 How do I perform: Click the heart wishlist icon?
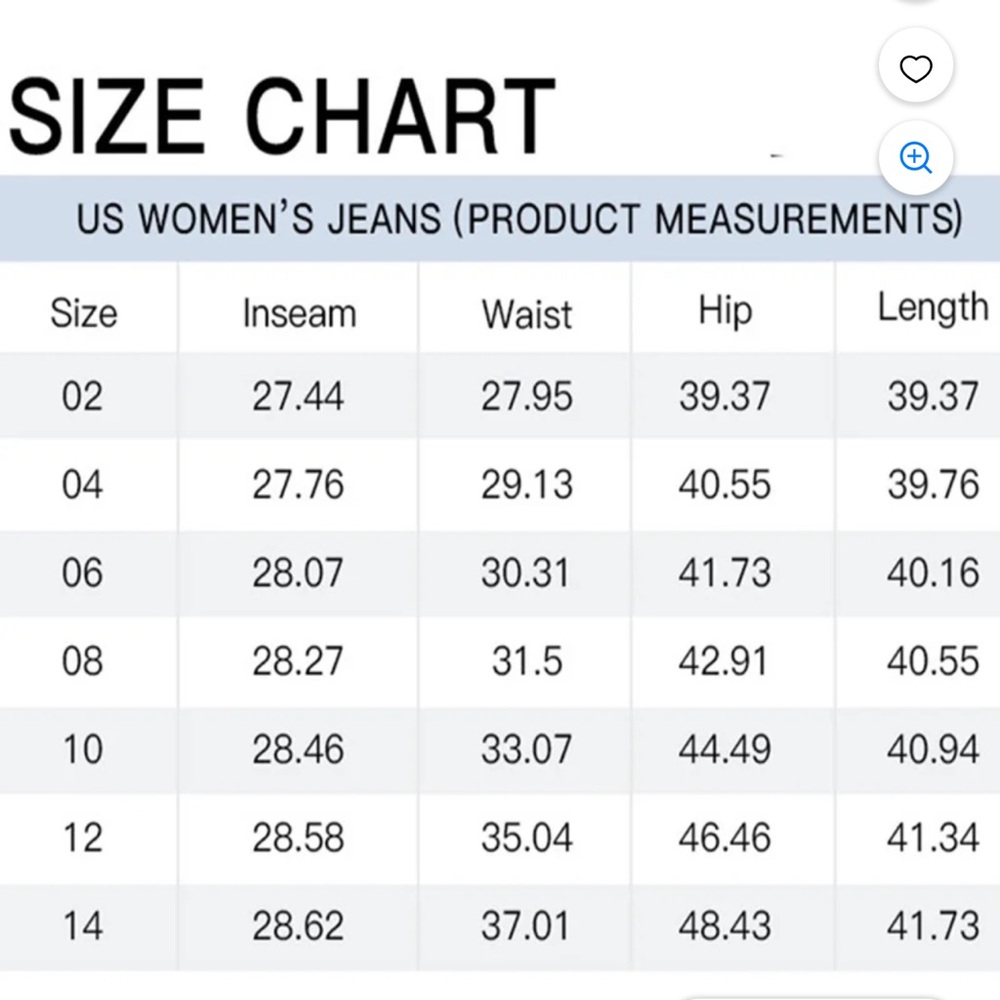pyautogui.click(x=916, y=68)
